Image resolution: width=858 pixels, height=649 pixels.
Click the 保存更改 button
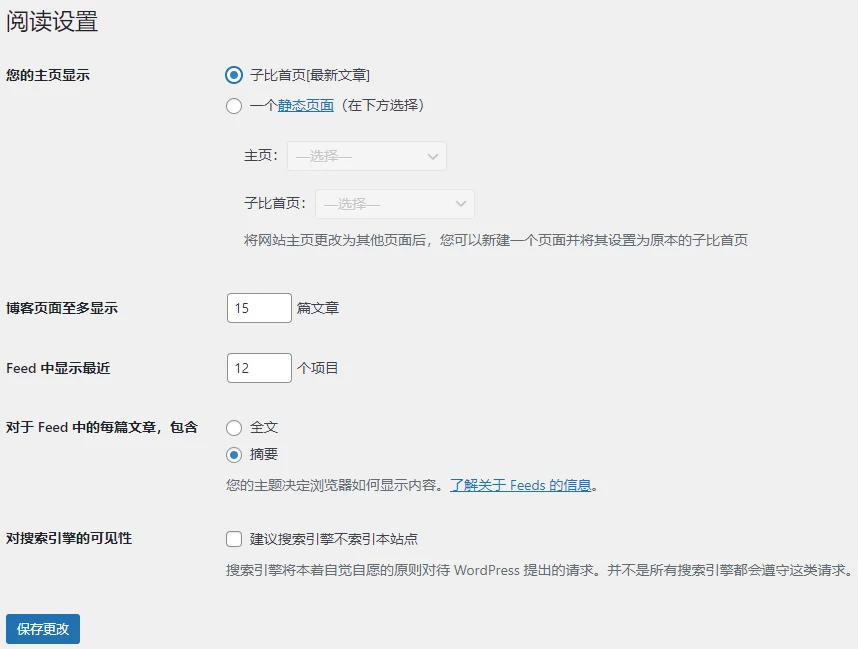[x=43, y=629]
